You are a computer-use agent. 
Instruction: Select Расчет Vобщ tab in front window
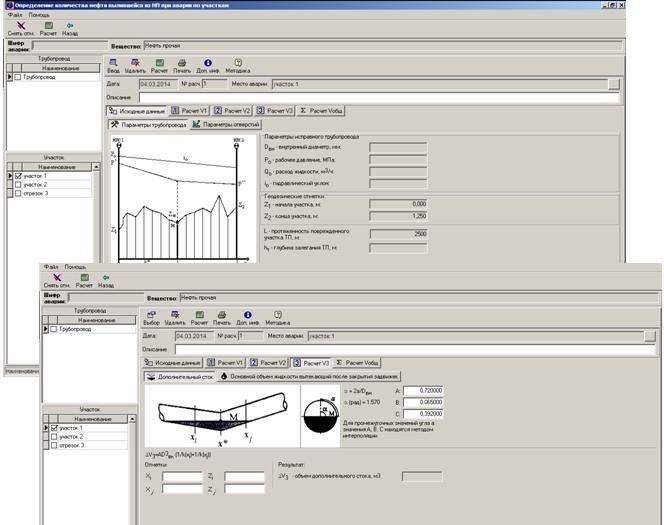click(x=359, y=362)
